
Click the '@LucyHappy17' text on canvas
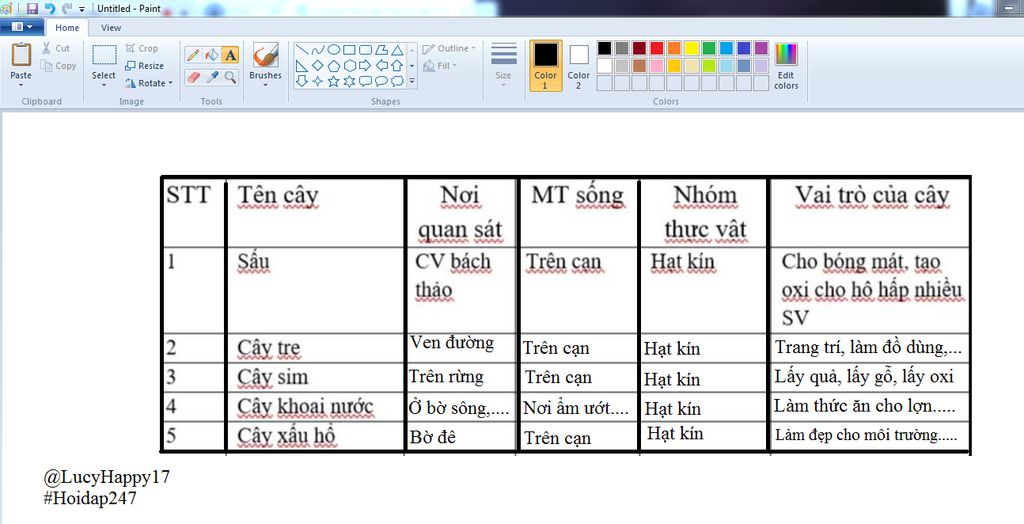coord(106,477)
